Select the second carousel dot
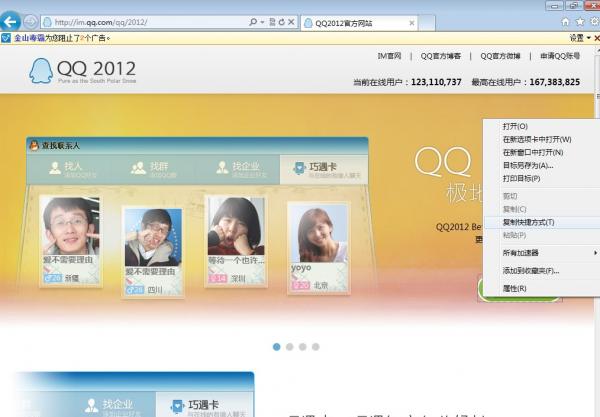Screen dimensions: 600x417 tap(290, 347)
